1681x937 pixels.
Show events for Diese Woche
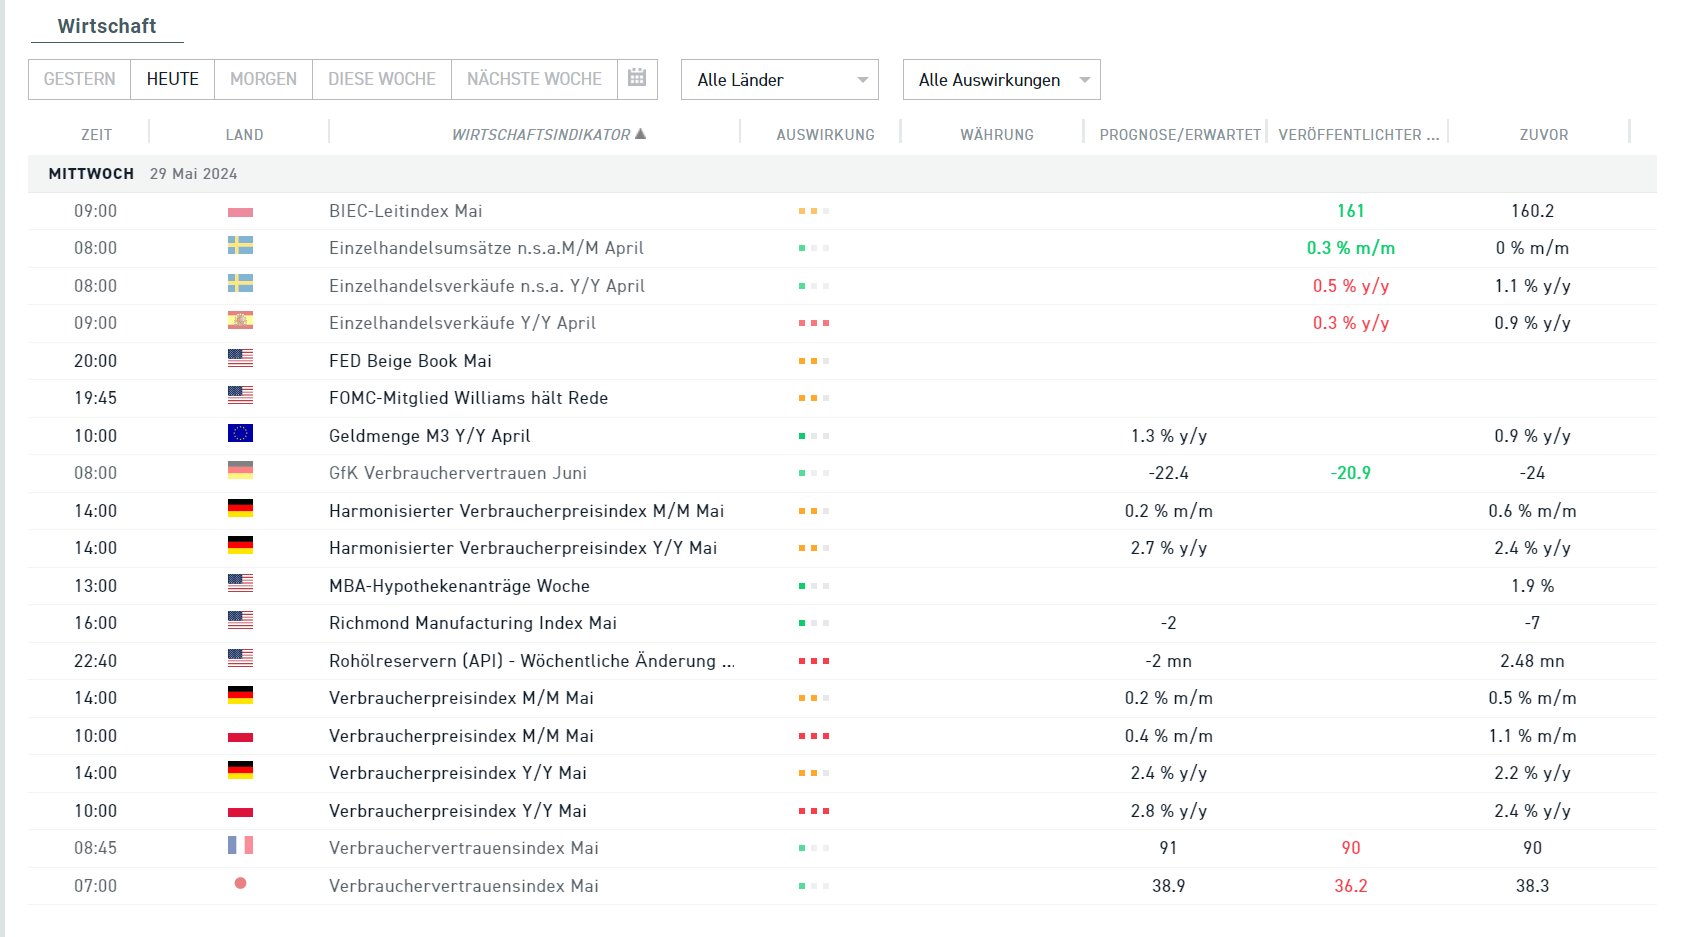coord(382,79)
